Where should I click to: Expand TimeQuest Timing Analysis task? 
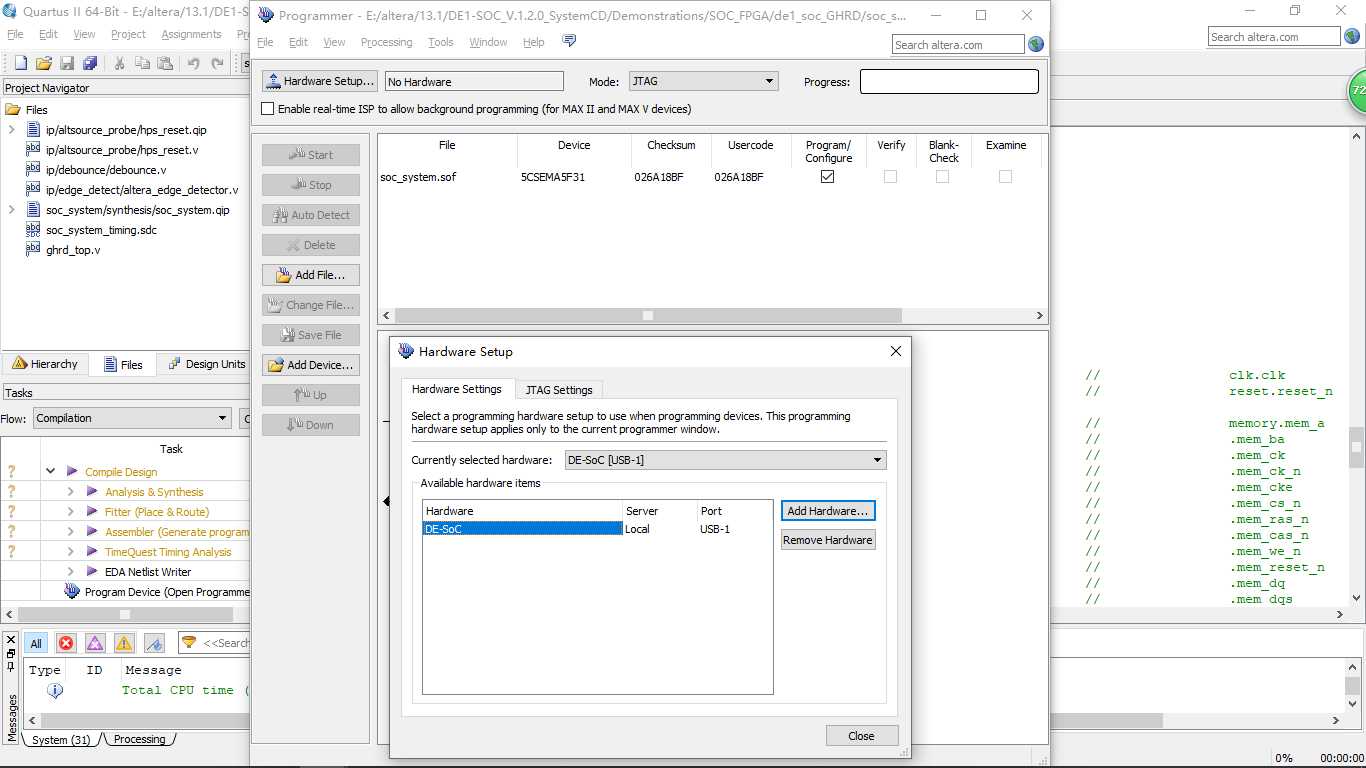pos(70,551)
